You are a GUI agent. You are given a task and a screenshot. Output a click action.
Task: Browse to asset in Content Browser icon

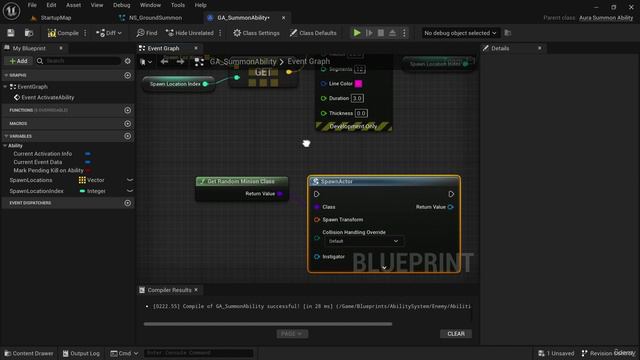click(29, 33)
